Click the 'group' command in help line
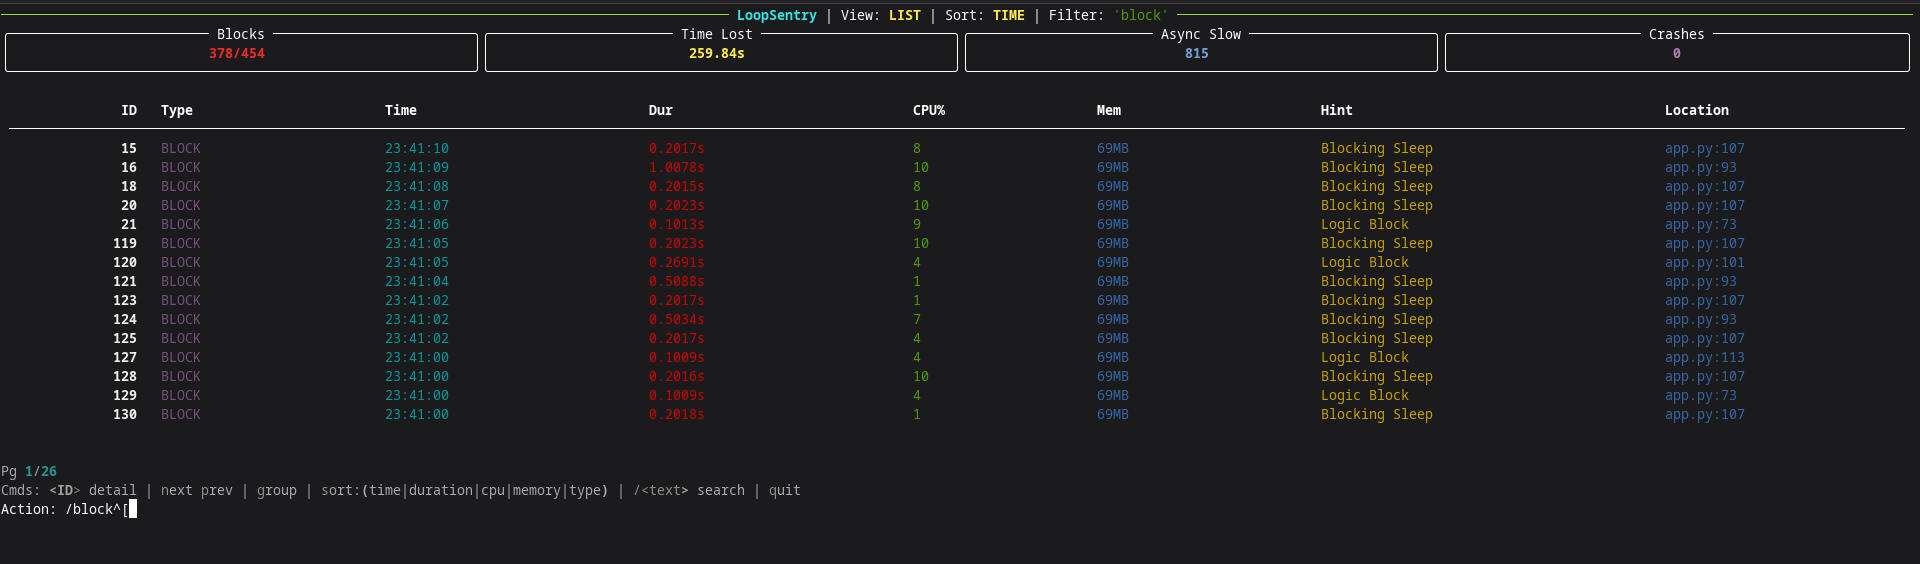1920x564 pixels. [x=277, y=491]
